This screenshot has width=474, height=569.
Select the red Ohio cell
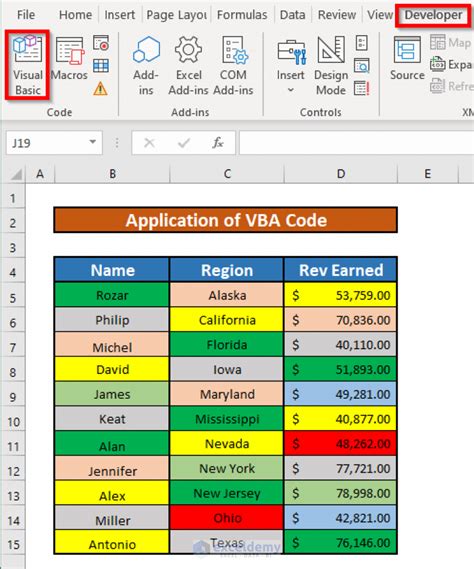pyautogui.click(x=227, y=517)
